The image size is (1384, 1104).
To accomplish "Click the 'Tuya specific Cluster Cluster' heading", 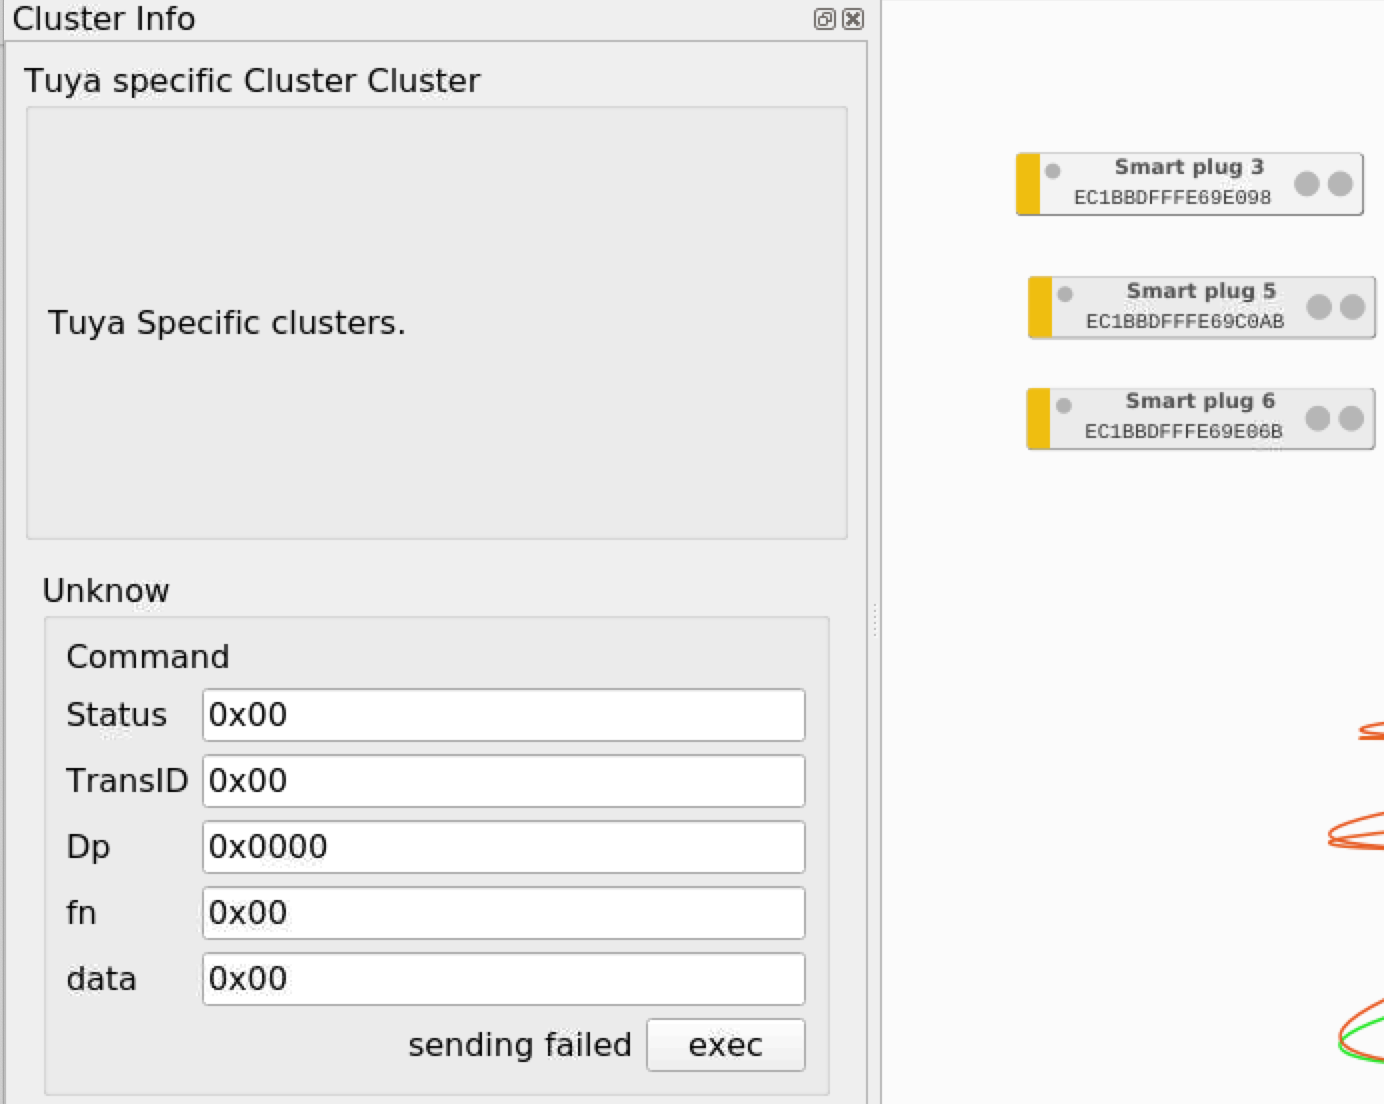I will pos(252,81).
